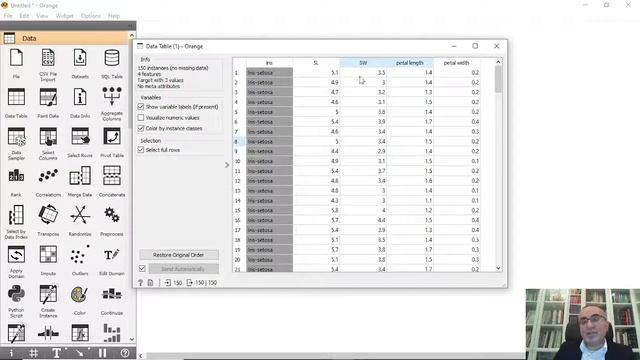This screenshot has width=640, height=360.
Task: Open the Options menu
Action: click(91, 16)
